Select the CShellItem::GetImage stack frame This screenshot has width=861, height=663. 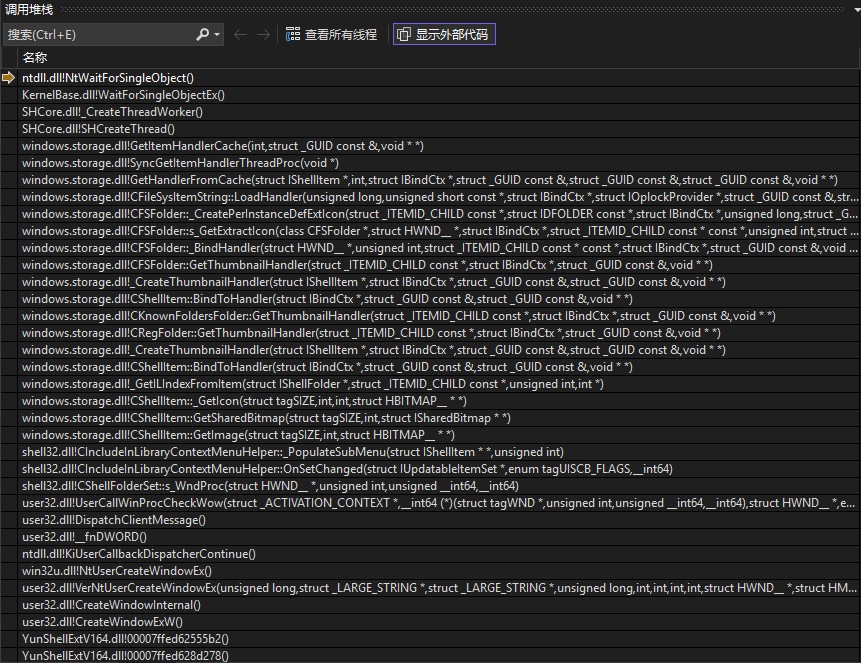point(238,435)
